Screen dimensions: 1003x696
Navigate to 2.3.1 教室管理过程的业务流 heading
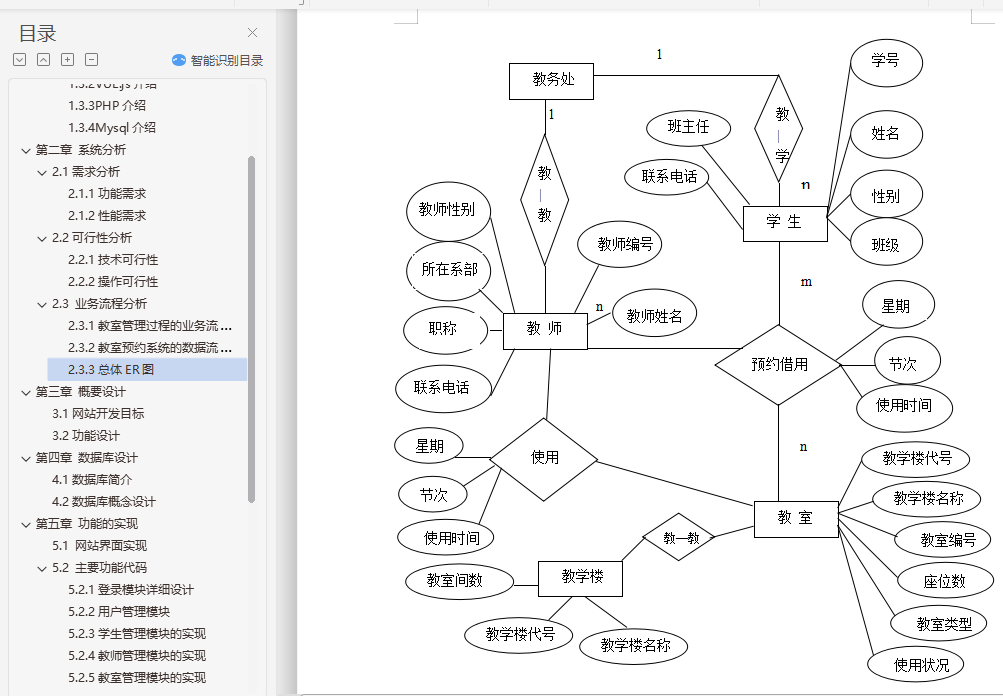pyautogui.click(x=150, y=326)
